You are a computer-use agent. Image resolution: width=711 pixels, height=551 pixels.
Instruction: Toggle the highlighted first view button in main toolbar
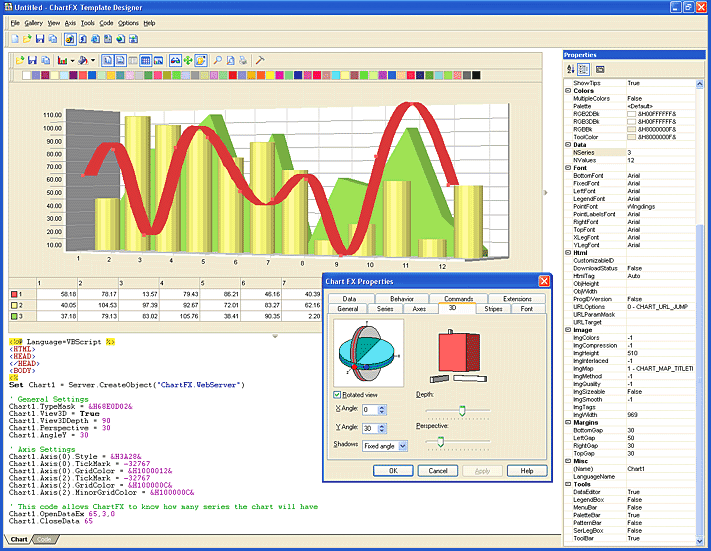click(x=70, y=39)
